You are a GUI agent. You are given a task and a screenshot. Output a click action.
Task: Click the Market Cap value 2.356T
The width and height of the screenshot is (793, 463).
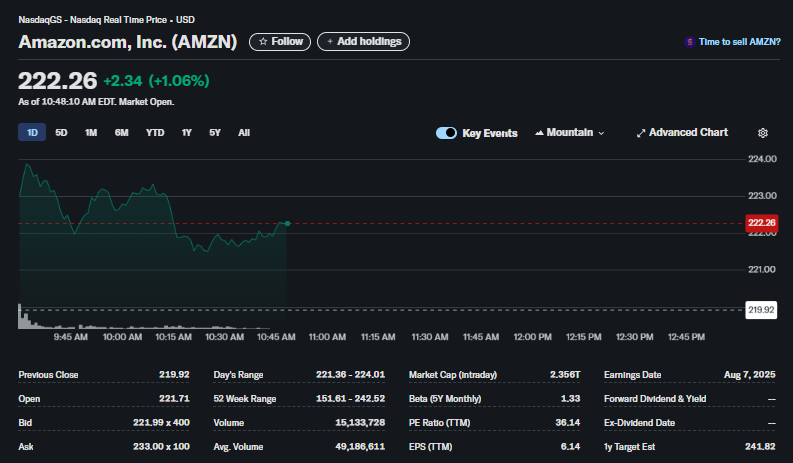tap(565, 374)
